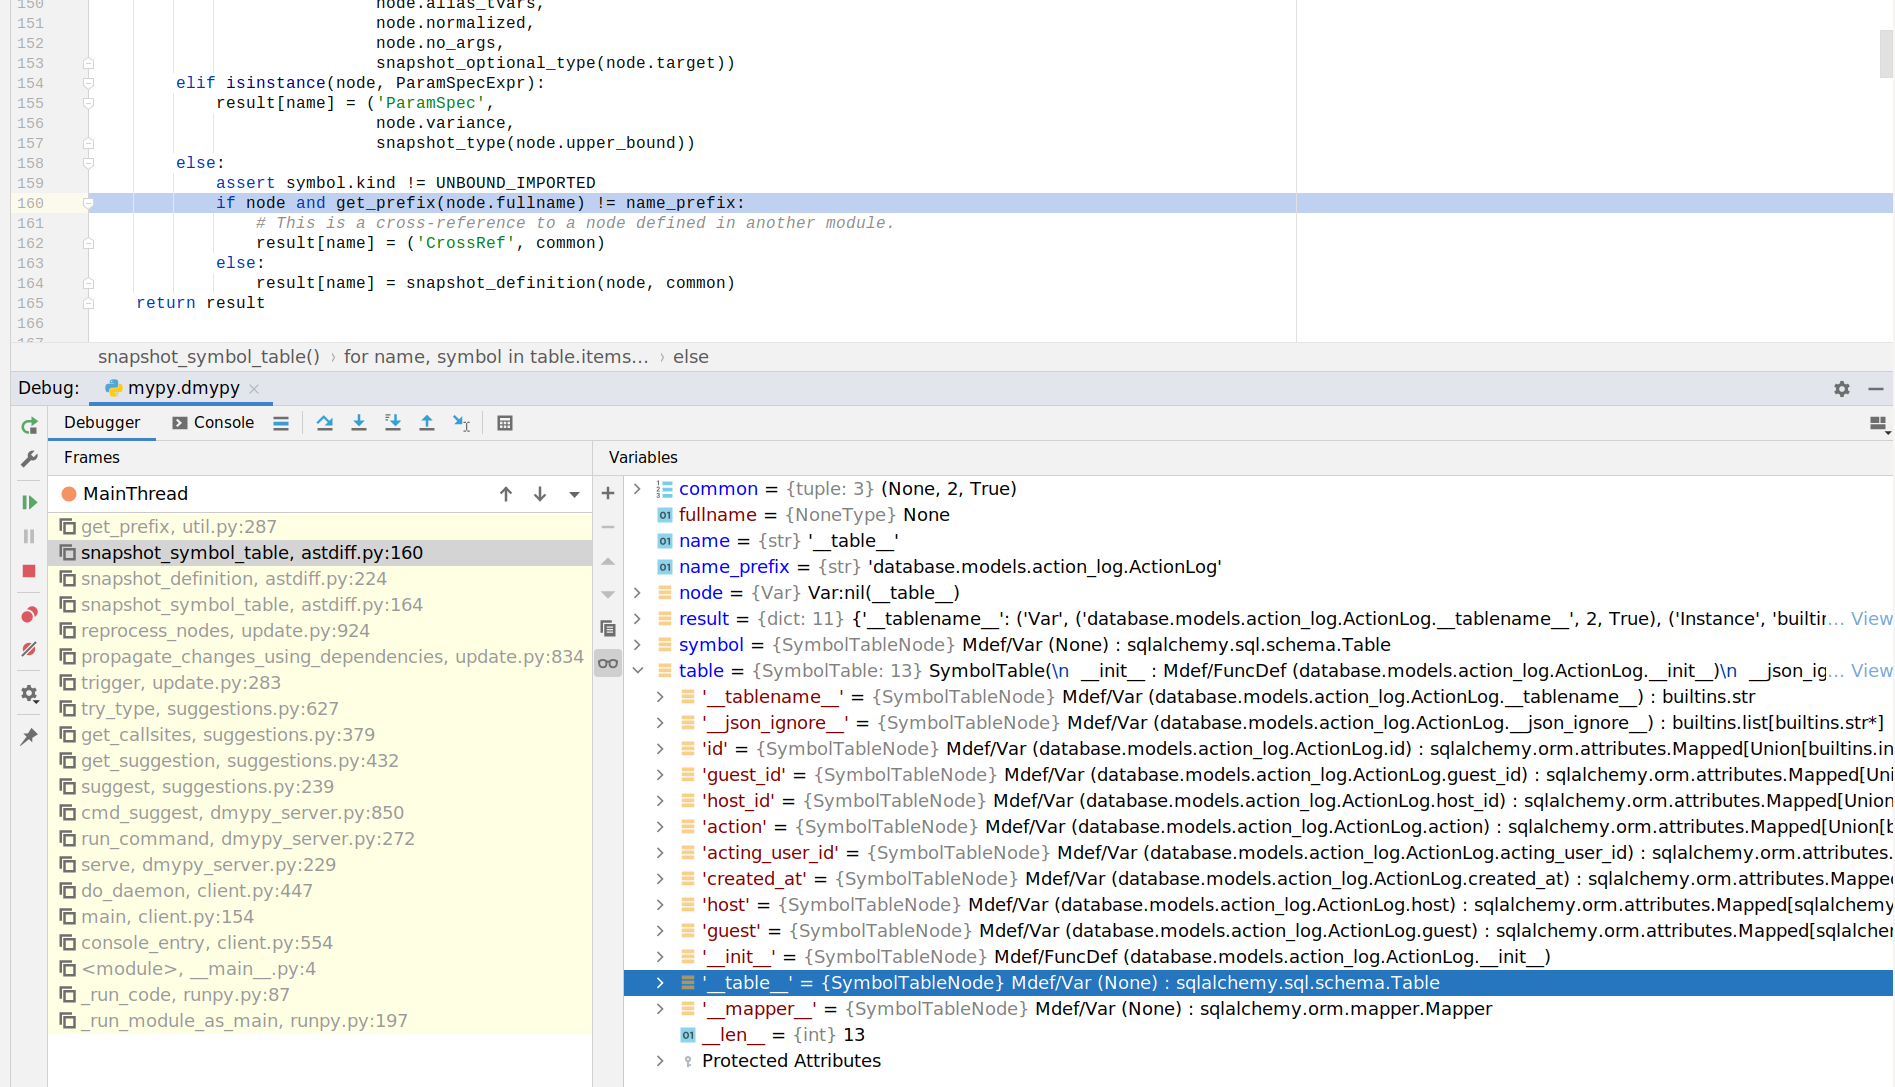The height and width of the screenshot is (1087, 1895).
Task: Toggle the watches display with glasses icon
Action: coord(607,663)
